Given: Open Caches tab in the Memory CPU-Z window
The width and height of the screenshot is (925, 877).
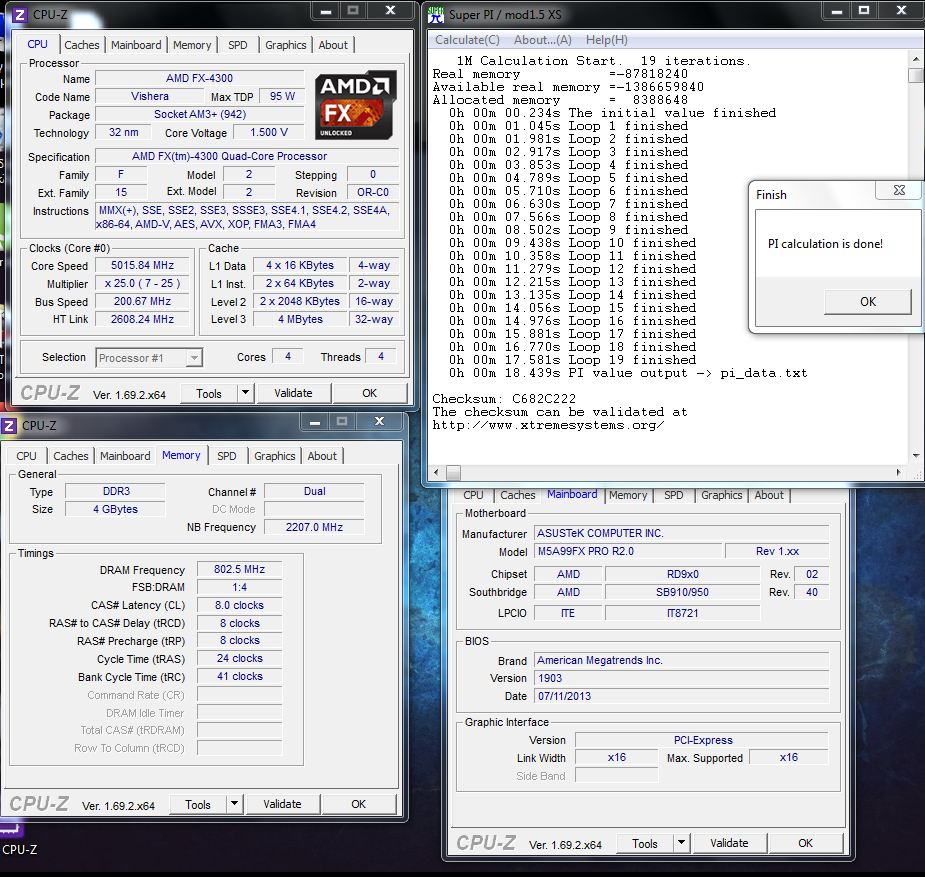Looking at the screenshot, I should click(x=70, y=456).
